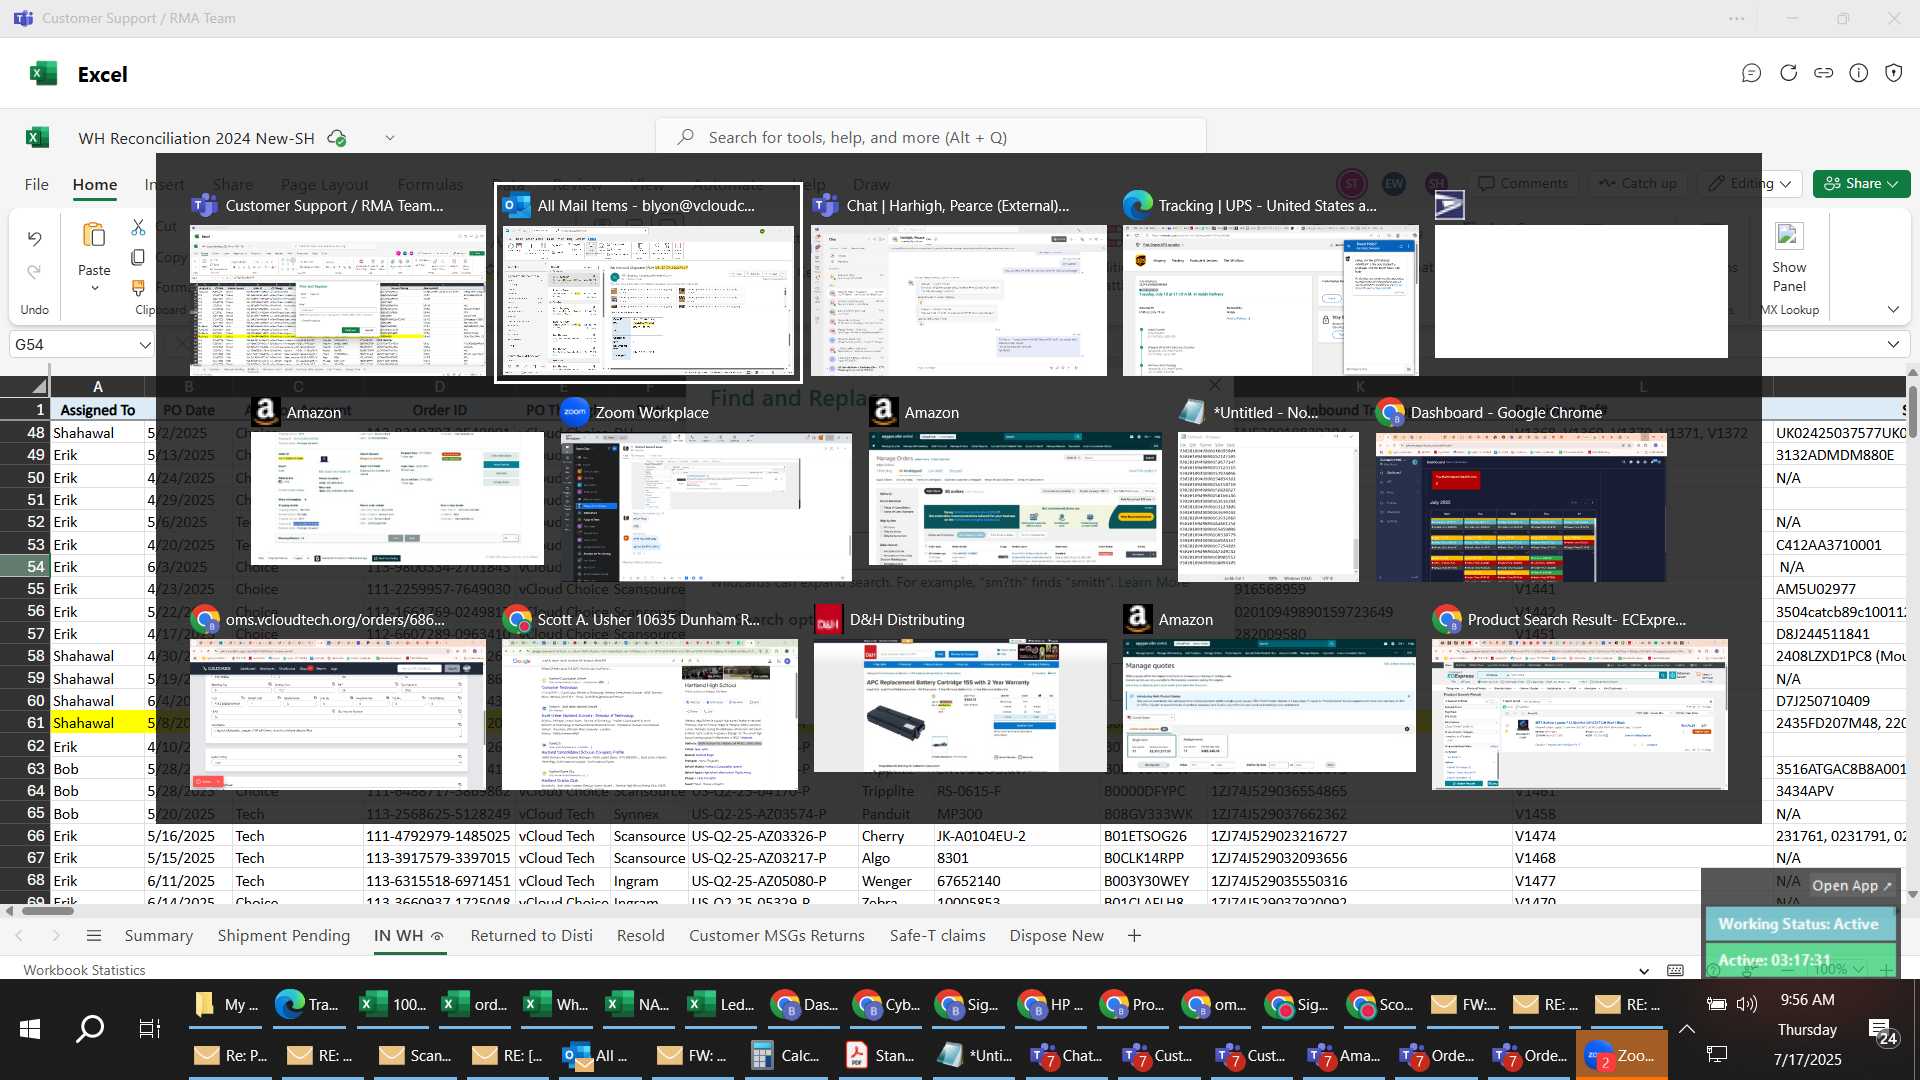This screenshot has height=1080, width=1920.
Task: Open the notification center icon with 24 badge
Action: click(1881, 1030)
